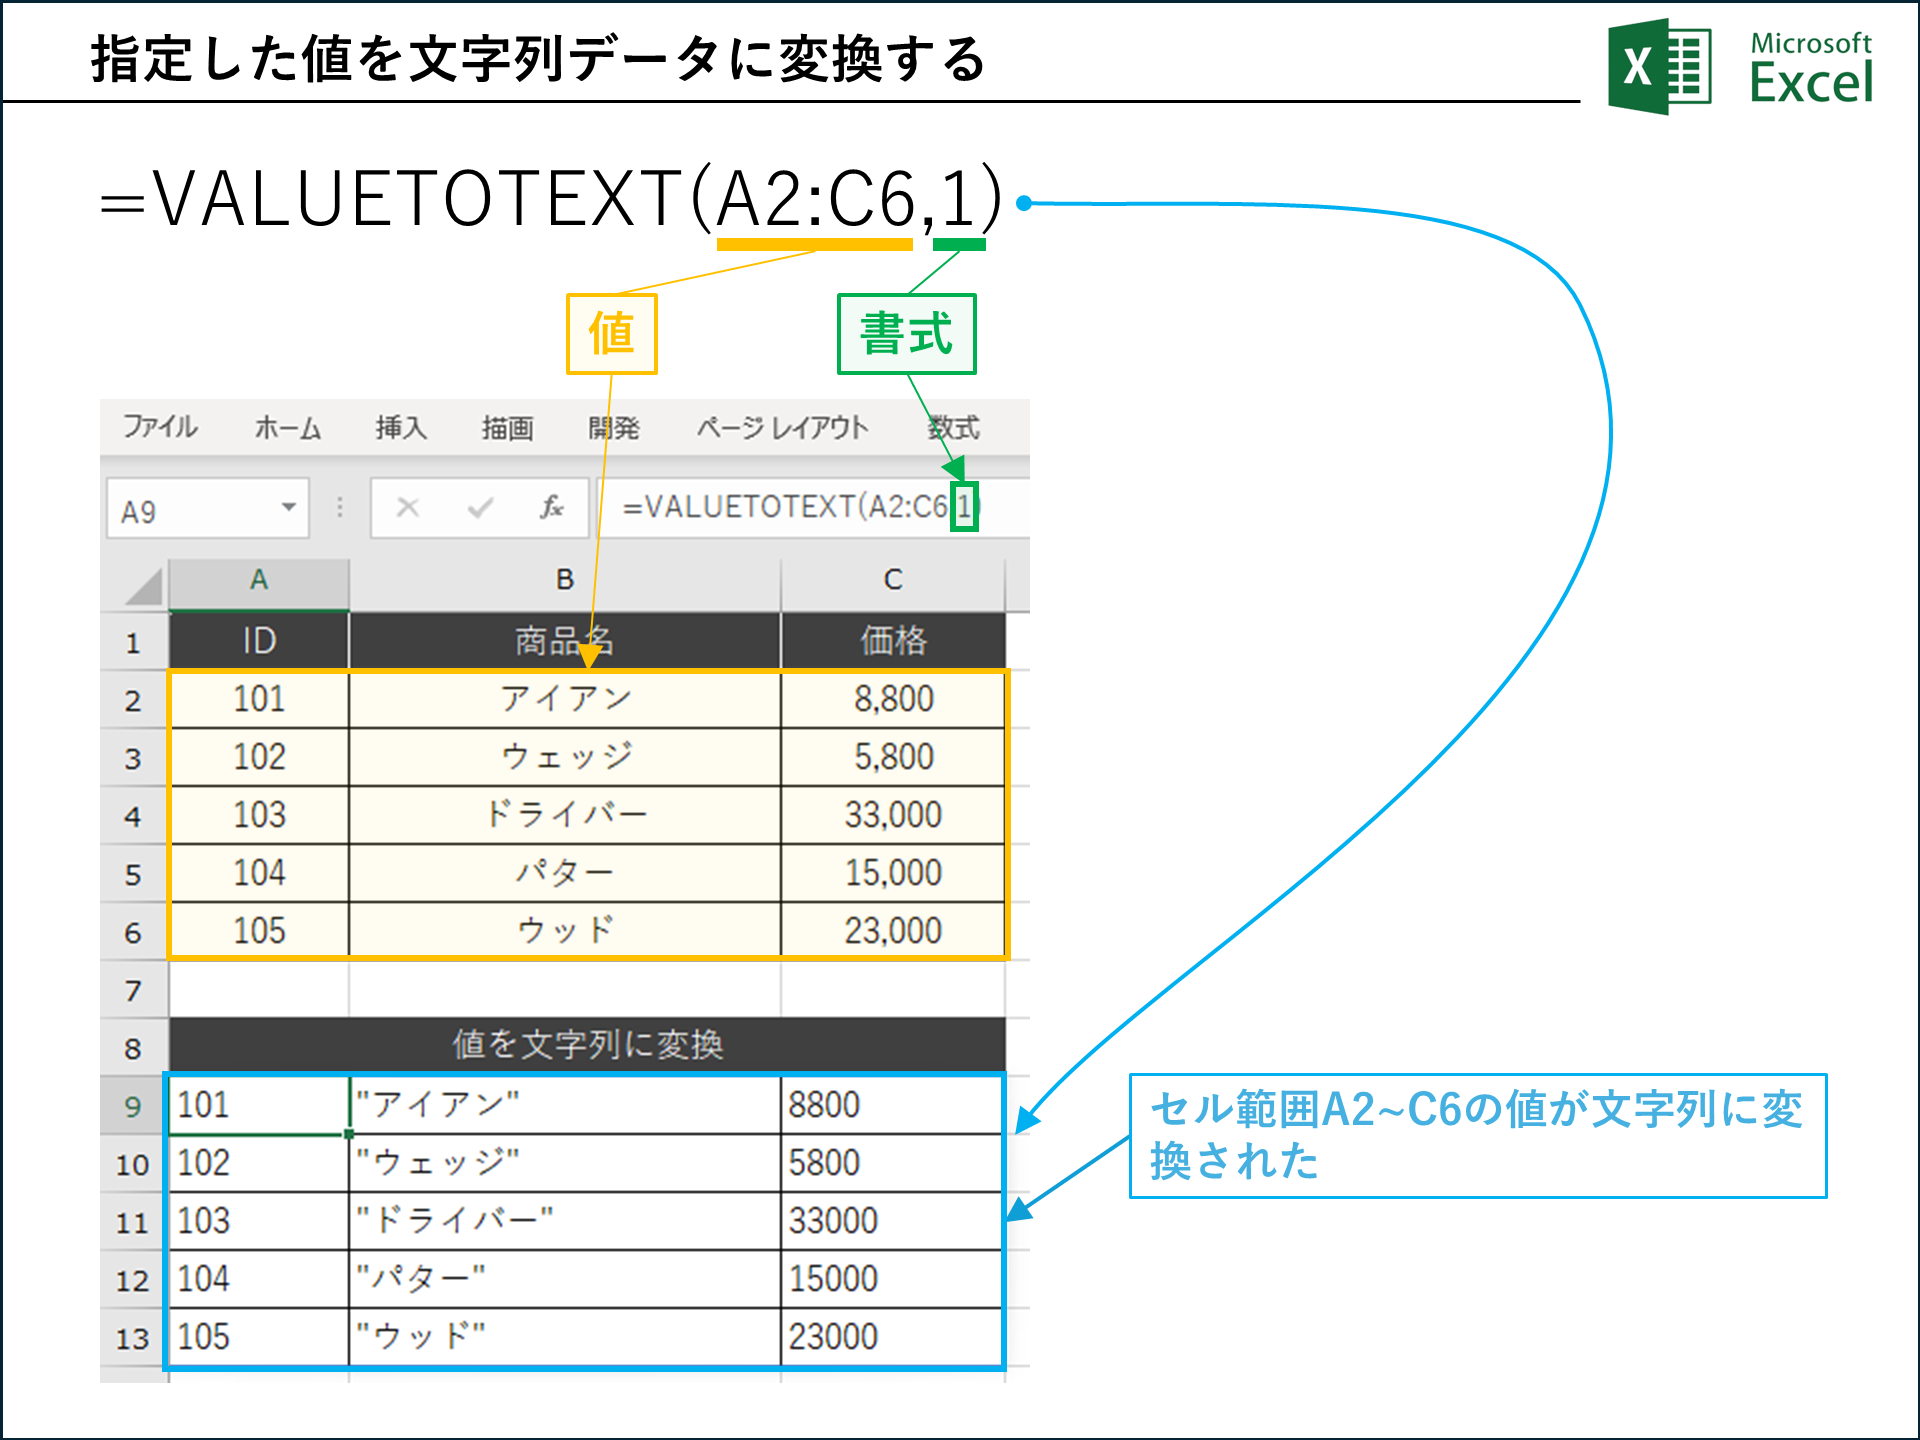Screen dimensions: 1920x1440
Task: Select the 描画 tab
Action: pyautogui.click(x=507, y=428)
